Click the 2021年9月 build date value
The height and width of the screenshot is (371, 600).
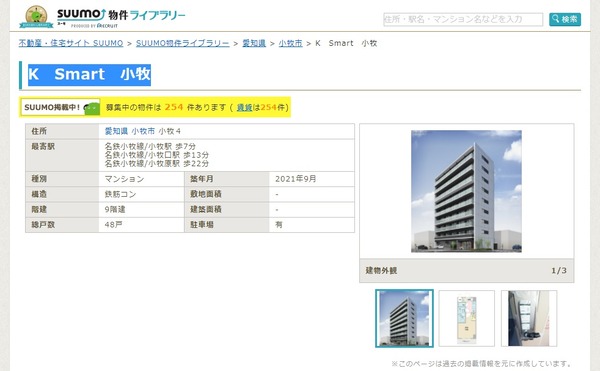296,179
